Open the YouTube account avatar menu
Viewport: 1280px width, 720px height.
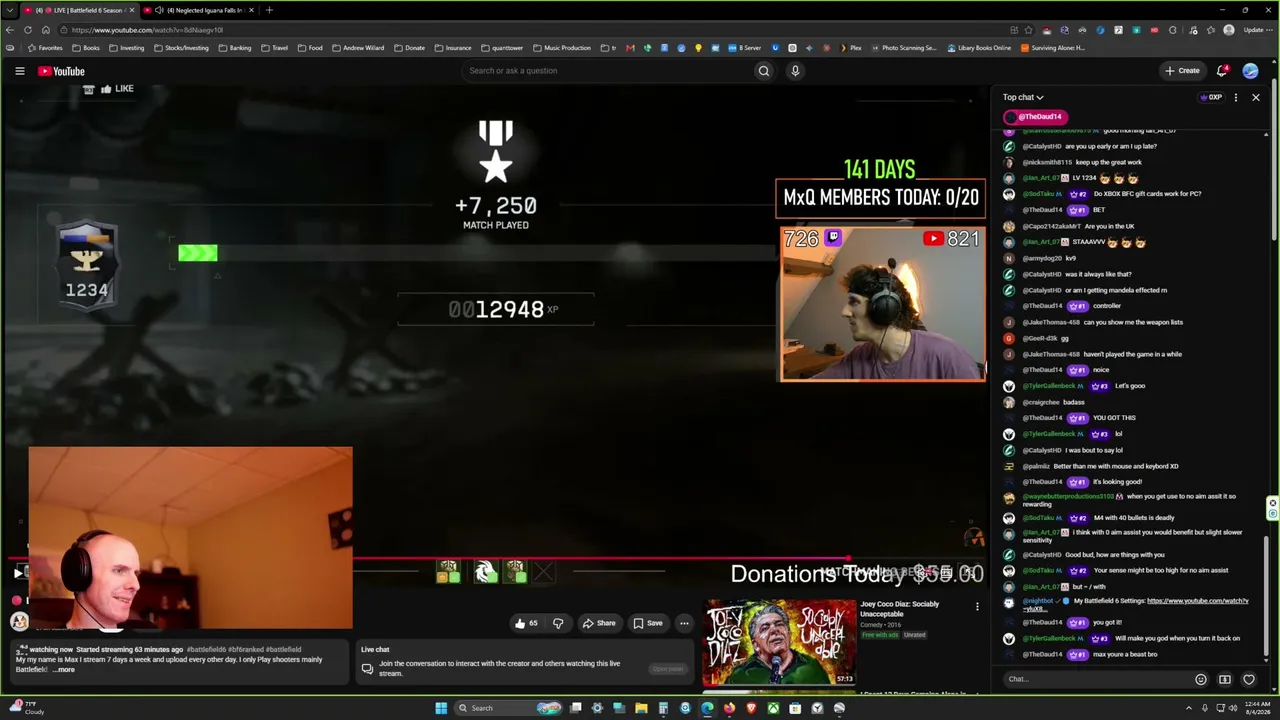pos(1250,71)
